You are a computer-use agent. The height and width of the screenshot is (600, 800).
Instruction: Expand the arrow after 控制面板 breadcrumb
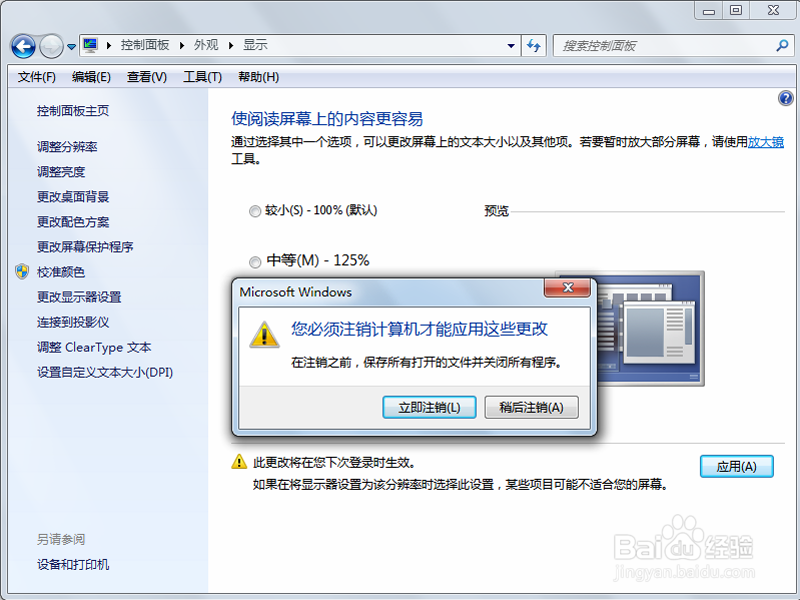point(182,45)
